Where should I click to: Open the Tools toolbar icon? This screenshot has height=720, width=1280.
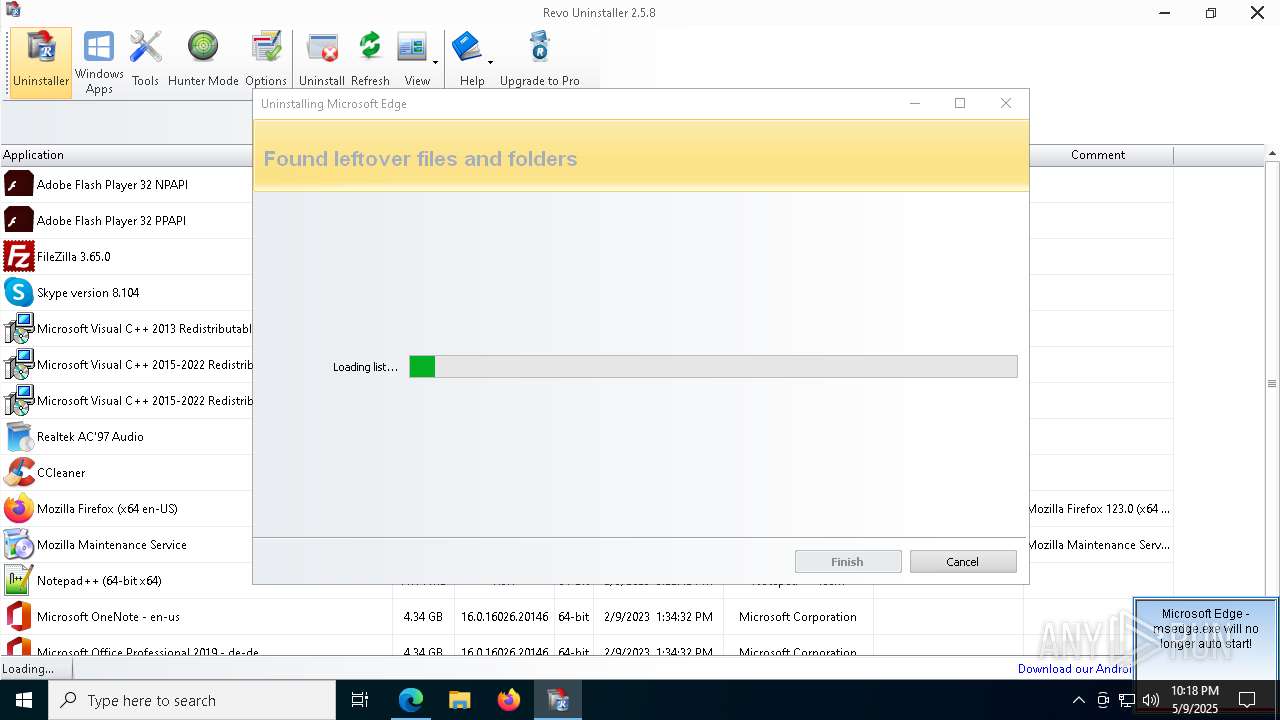145,60
